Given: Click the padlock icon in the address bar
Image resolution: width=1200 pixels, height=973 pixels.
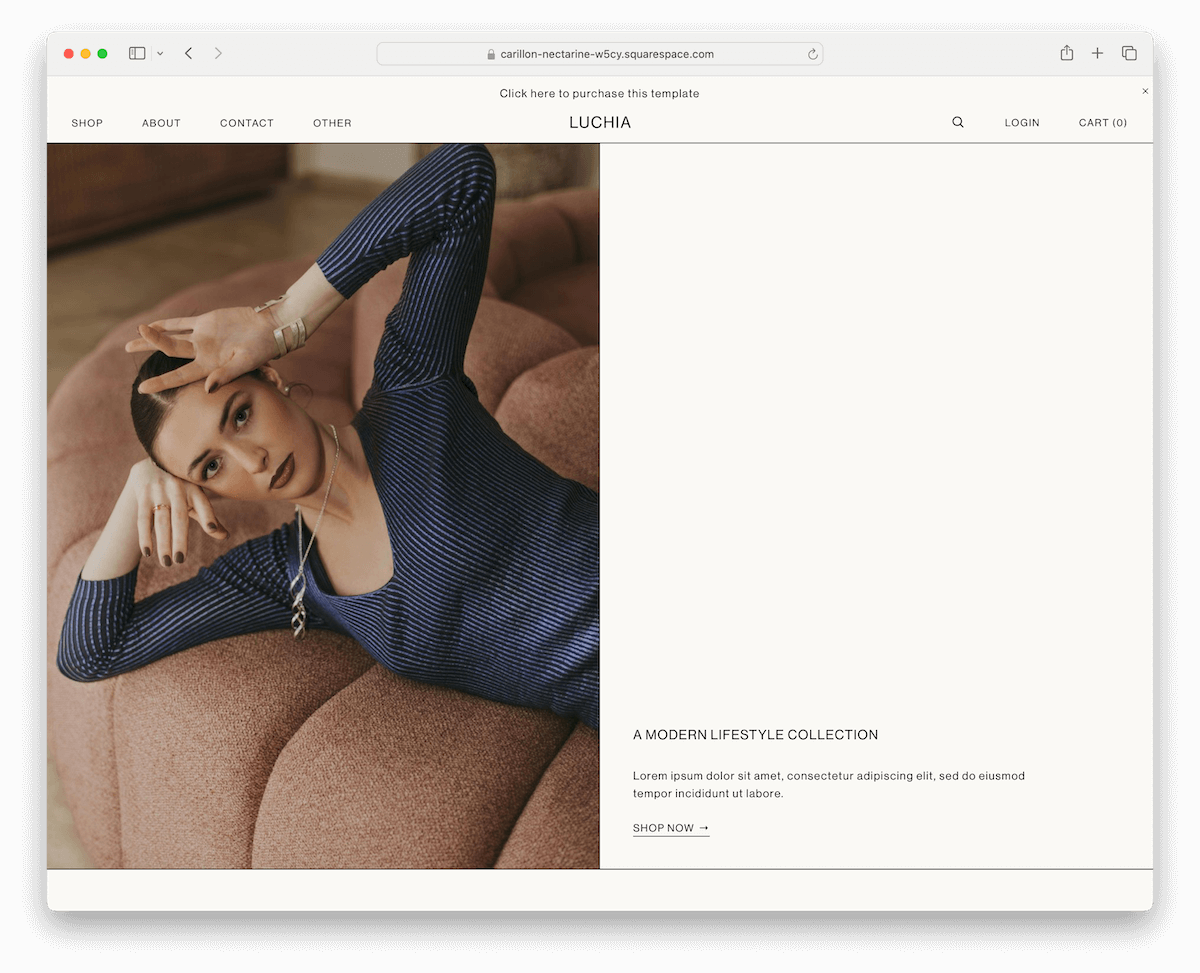Looking at the screenshot, I should (489, 54).
